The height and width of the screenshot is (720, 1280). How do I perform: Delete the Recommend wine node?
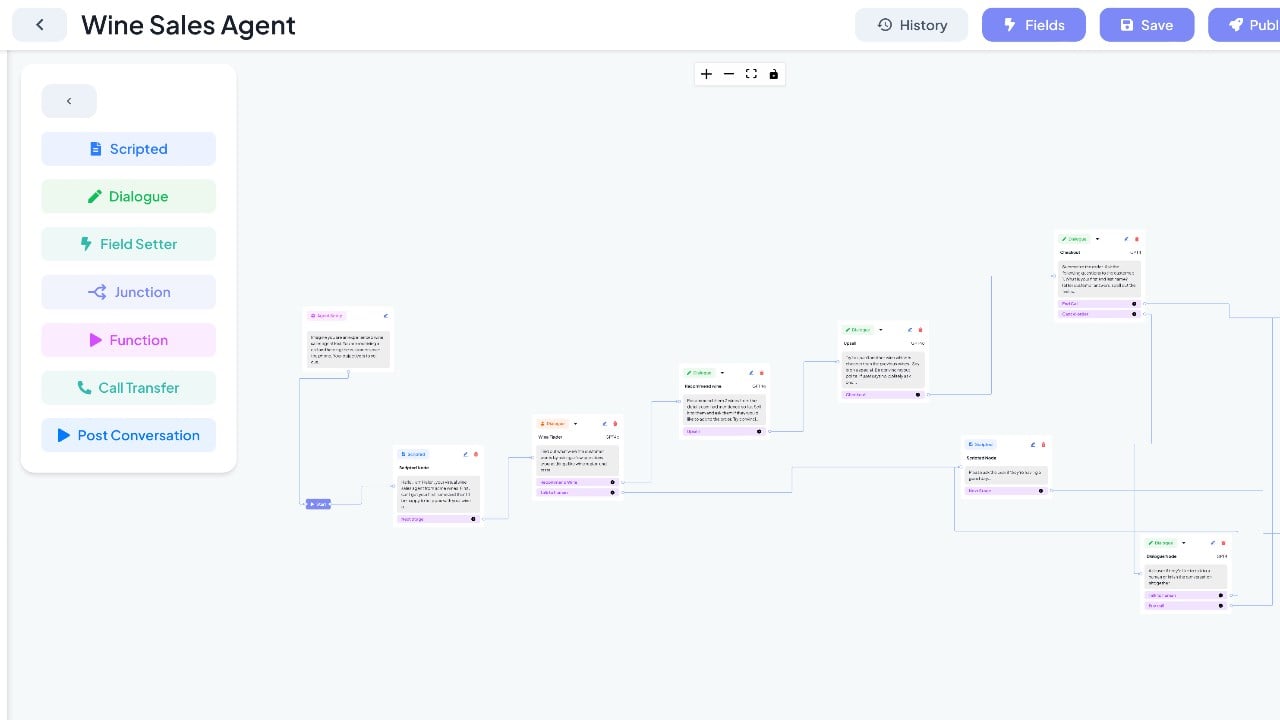tap(761, 373)
